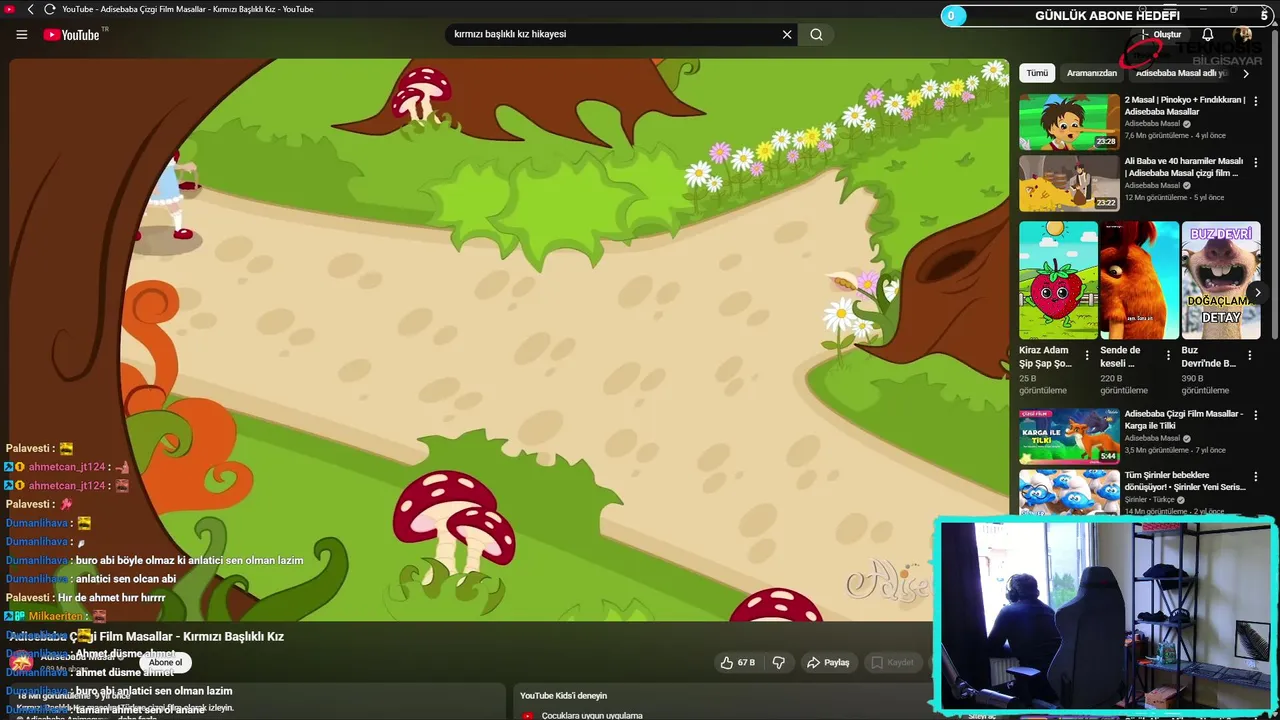Run search with the magnifier button
Screen dimensions: 1280x720
(816, 34)
